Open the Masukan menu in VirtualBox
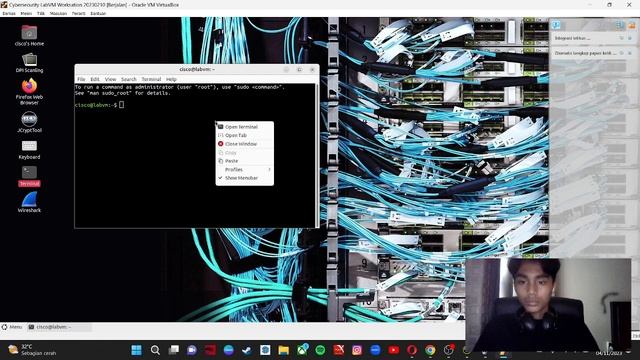The image size is (640, 360). tap(58, 13)
